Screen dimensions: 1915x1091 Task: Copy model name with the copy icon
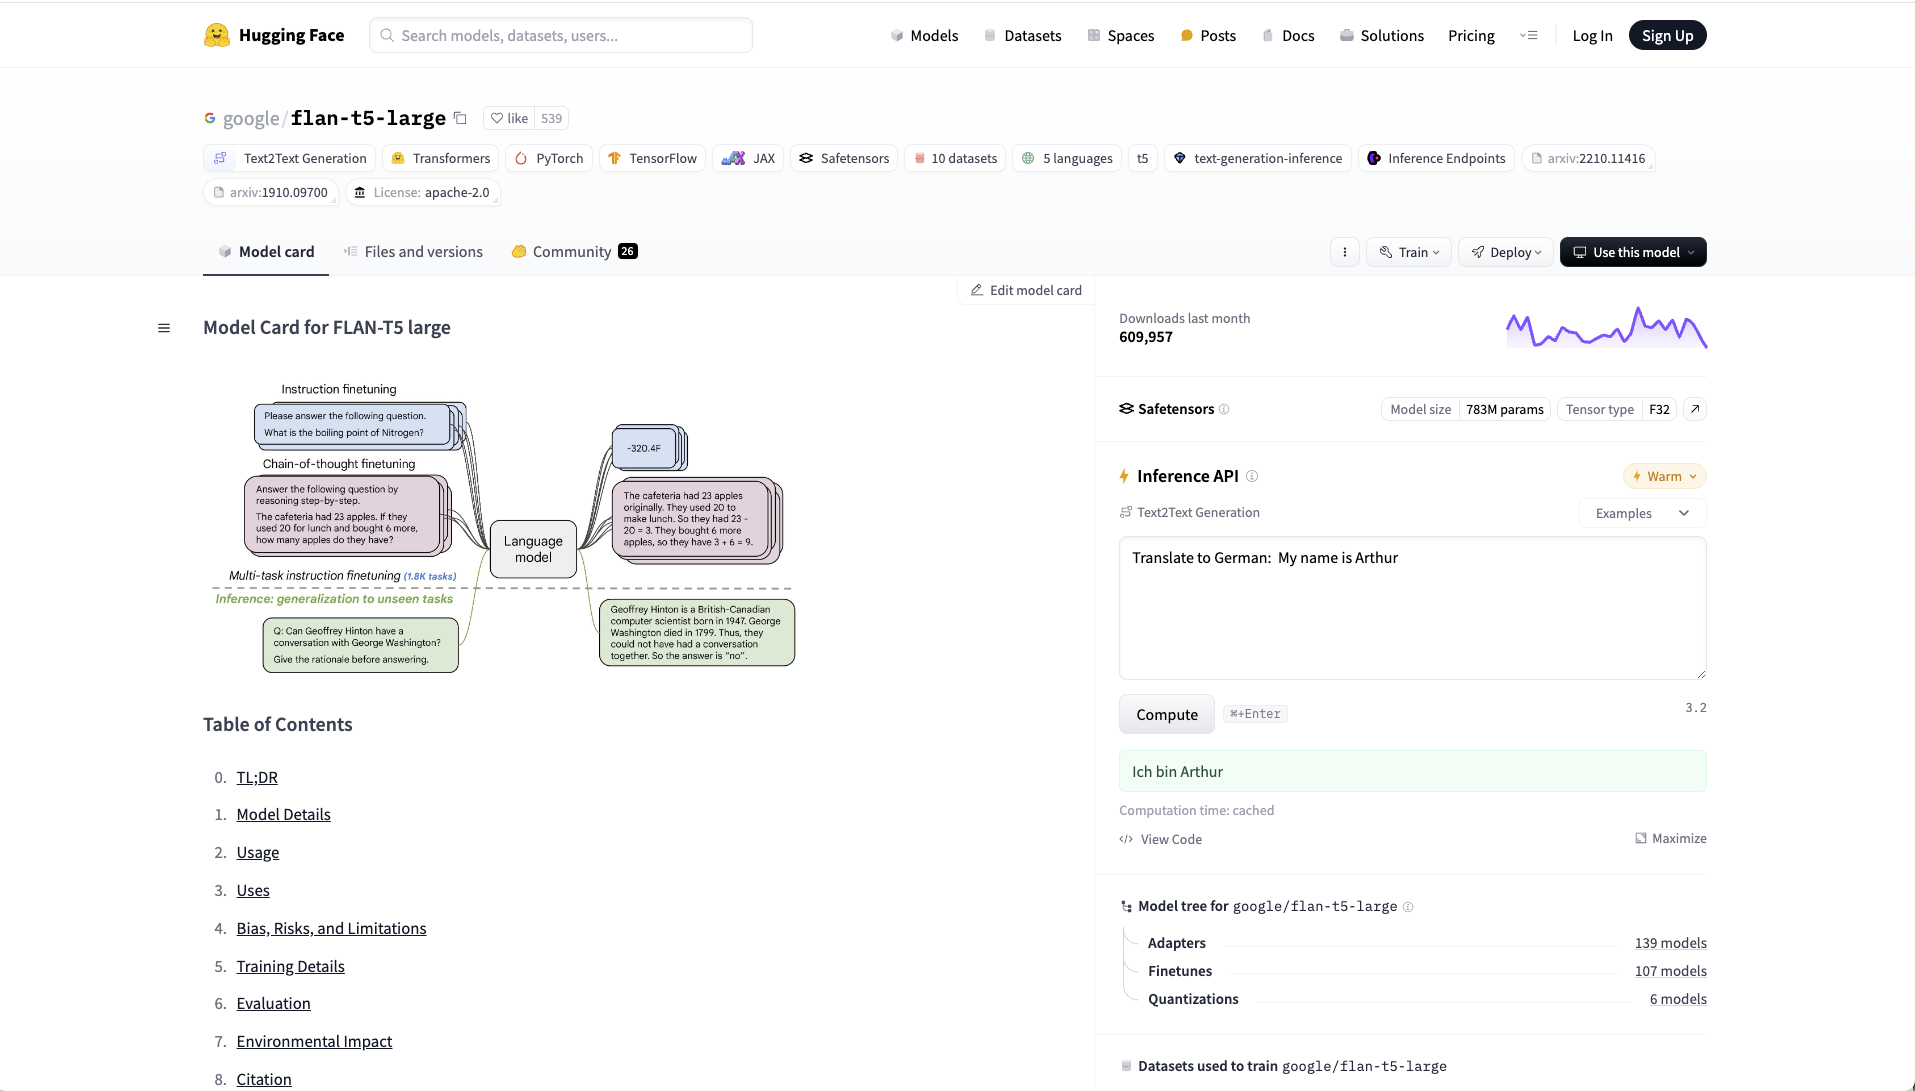click(460, 118)
